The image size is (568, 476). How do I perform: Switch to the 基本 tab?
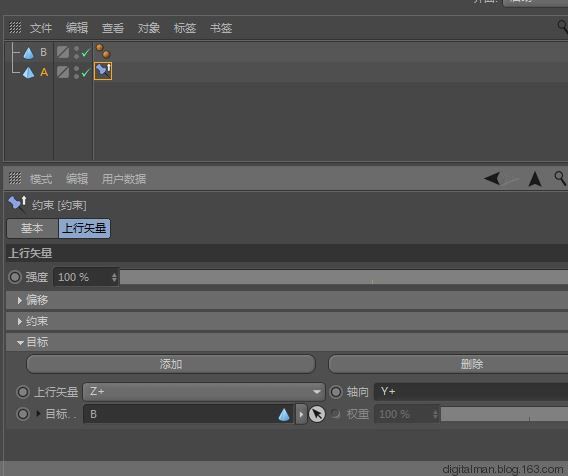(x=33, y=228)
